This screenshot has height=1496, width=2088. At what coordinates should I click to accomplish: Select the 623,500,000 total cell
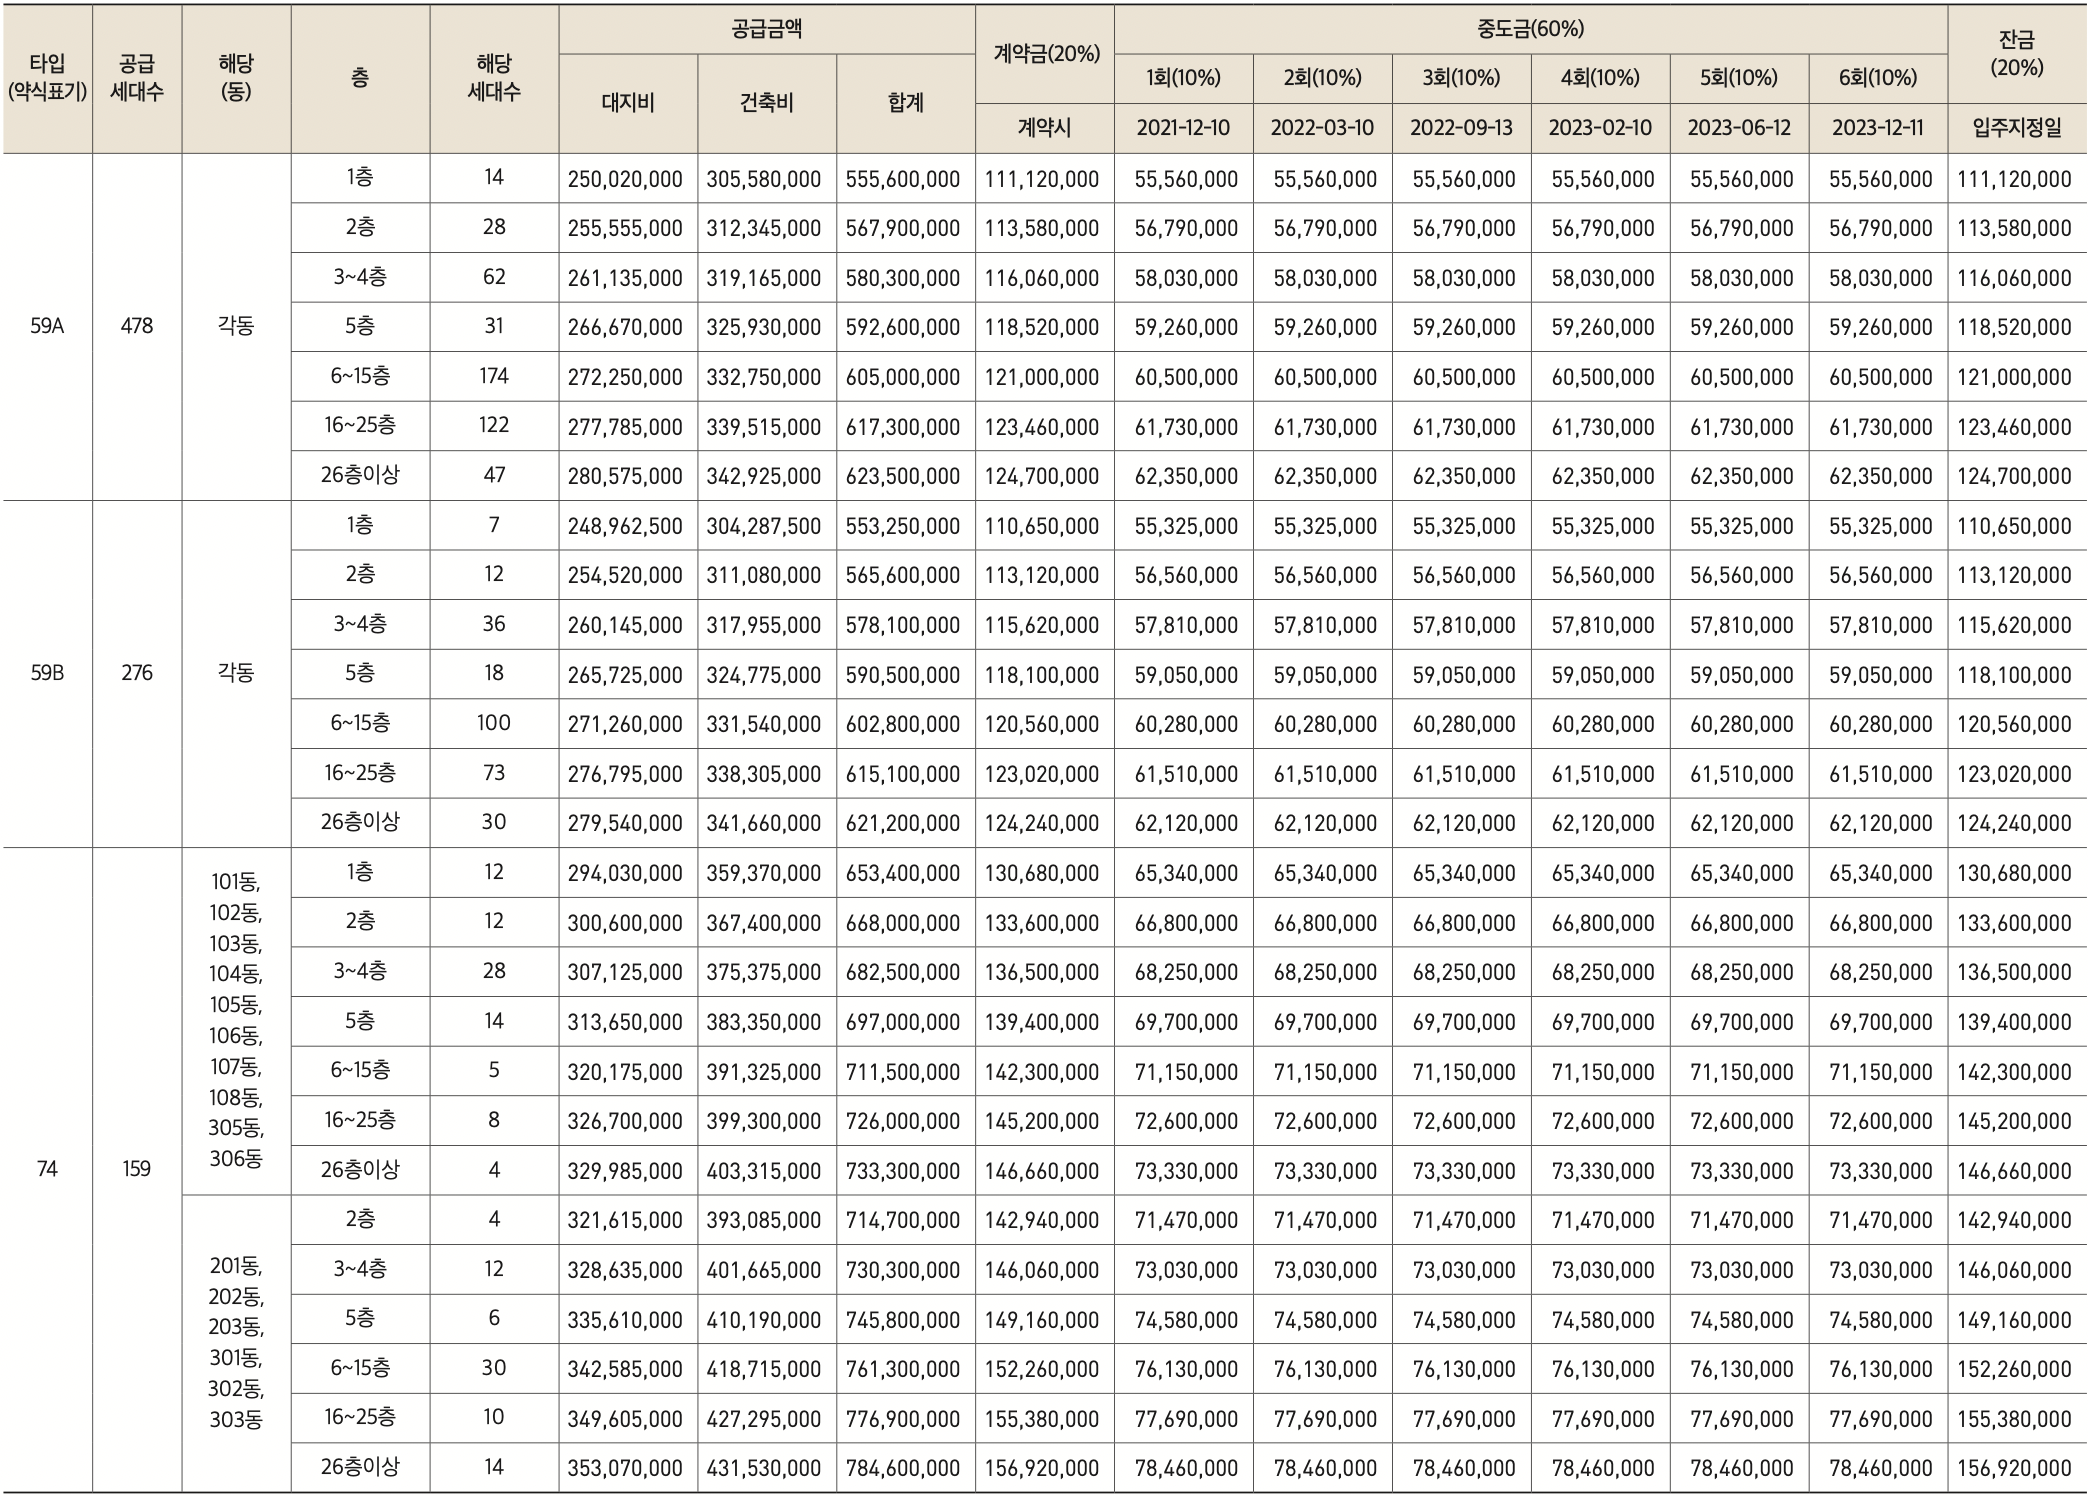point(903,476)
